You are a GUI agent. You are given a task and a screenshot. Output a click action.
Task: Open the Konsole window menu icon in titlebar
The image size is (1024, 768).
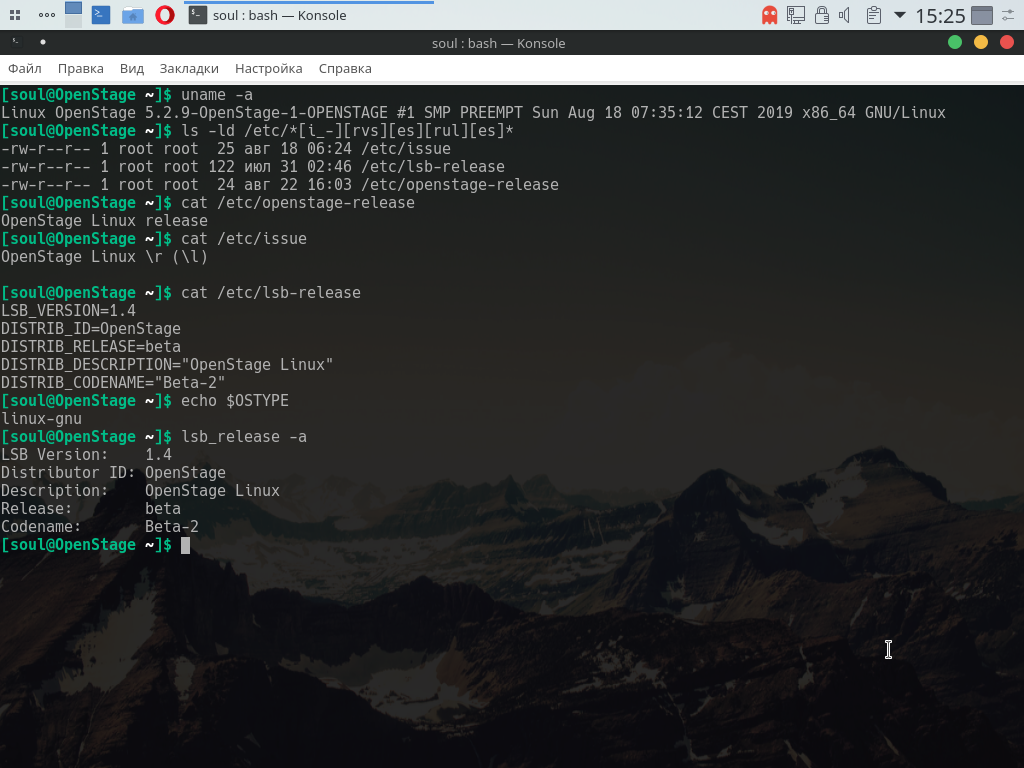click(x=16, y=42)
